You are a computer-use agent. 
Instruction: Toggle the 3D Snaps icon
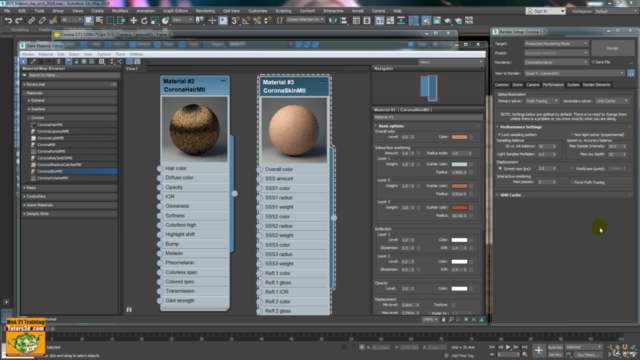click(235, 20)
